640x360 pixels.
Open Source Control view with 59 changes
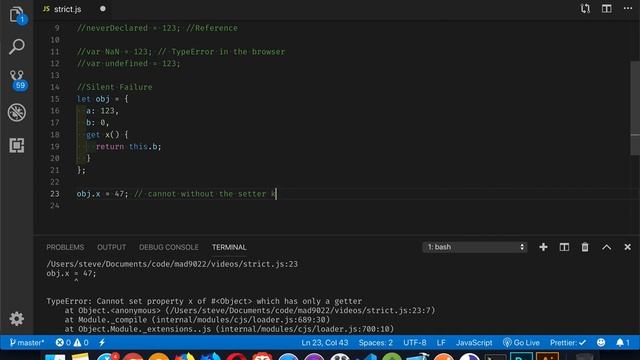click(17, 80)
